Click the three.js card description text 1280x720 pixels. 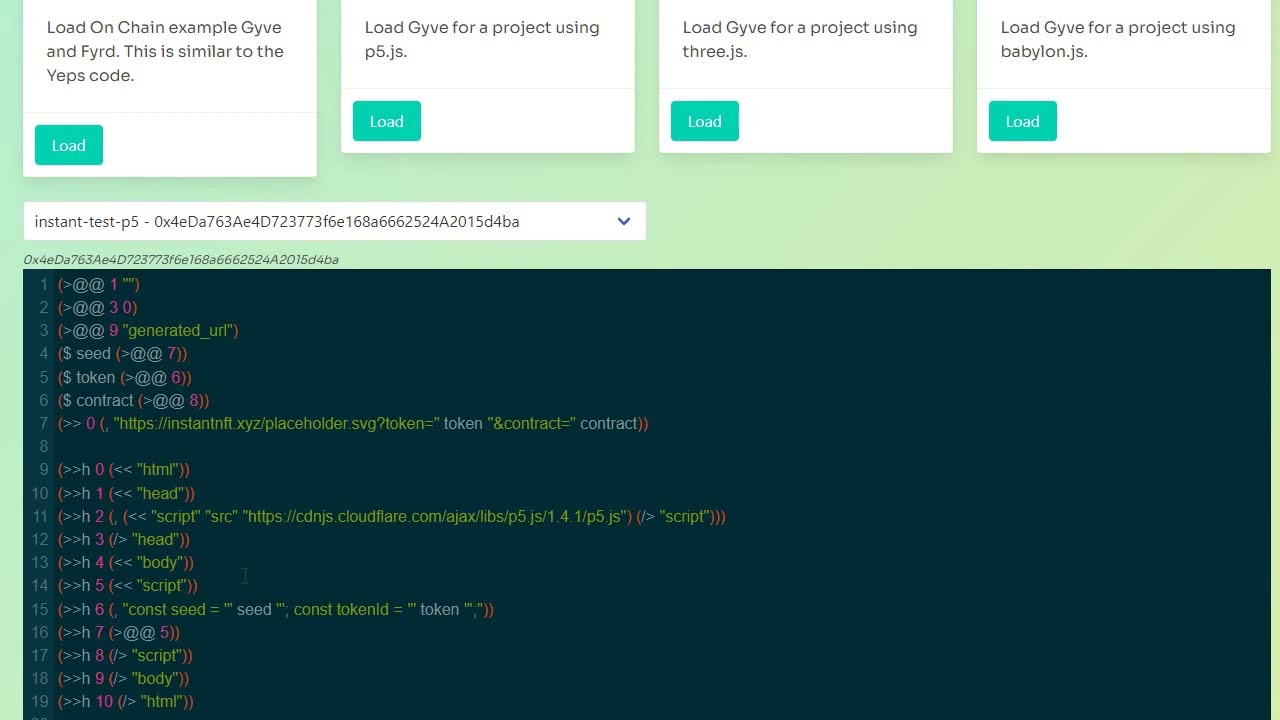tap(800, 39)
